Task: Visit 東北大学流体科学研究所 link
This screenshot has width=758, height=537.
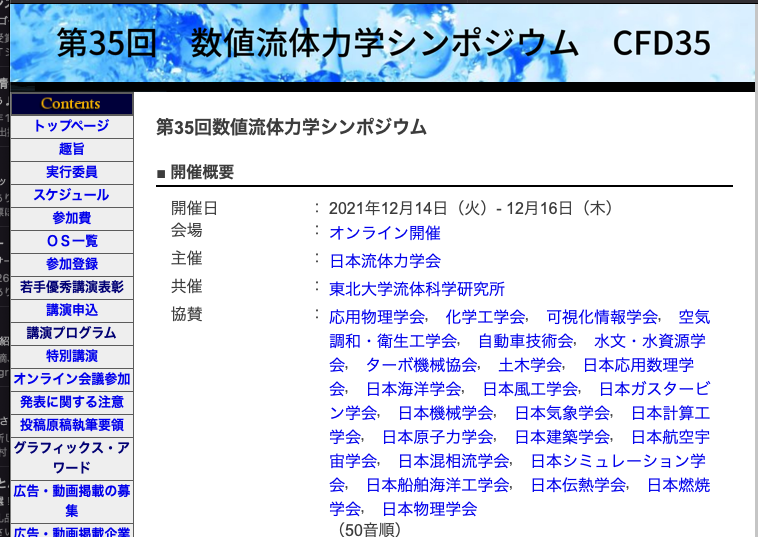Action: 417,289
